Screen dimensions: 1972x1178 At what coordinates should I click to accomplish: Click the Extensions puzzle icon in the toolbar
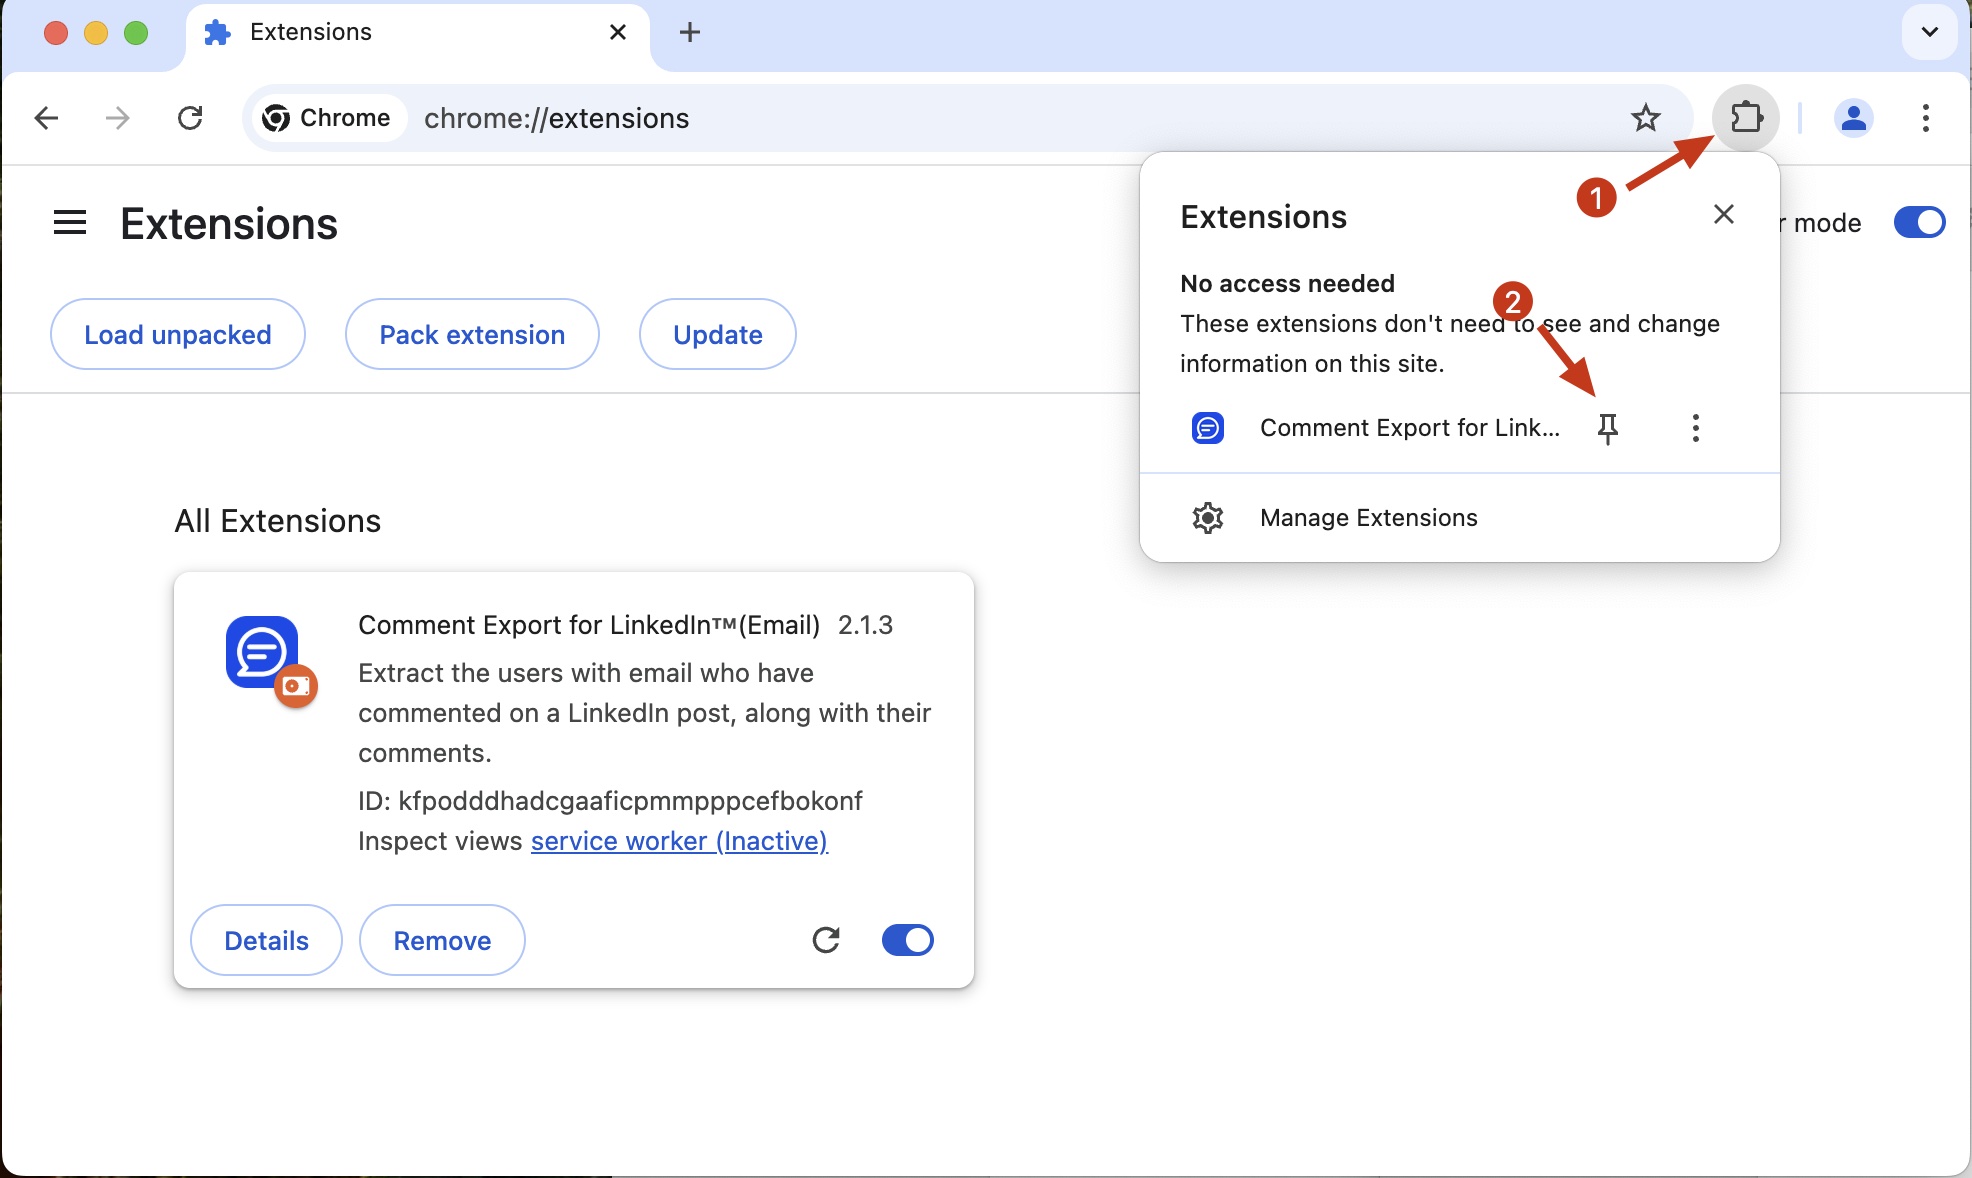click(1746, 118)
